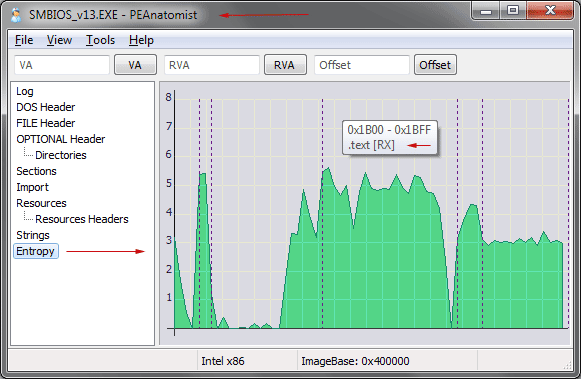581x379 pixels.
Task: Select Strings in the tree
Action: (x=33, y=235)
